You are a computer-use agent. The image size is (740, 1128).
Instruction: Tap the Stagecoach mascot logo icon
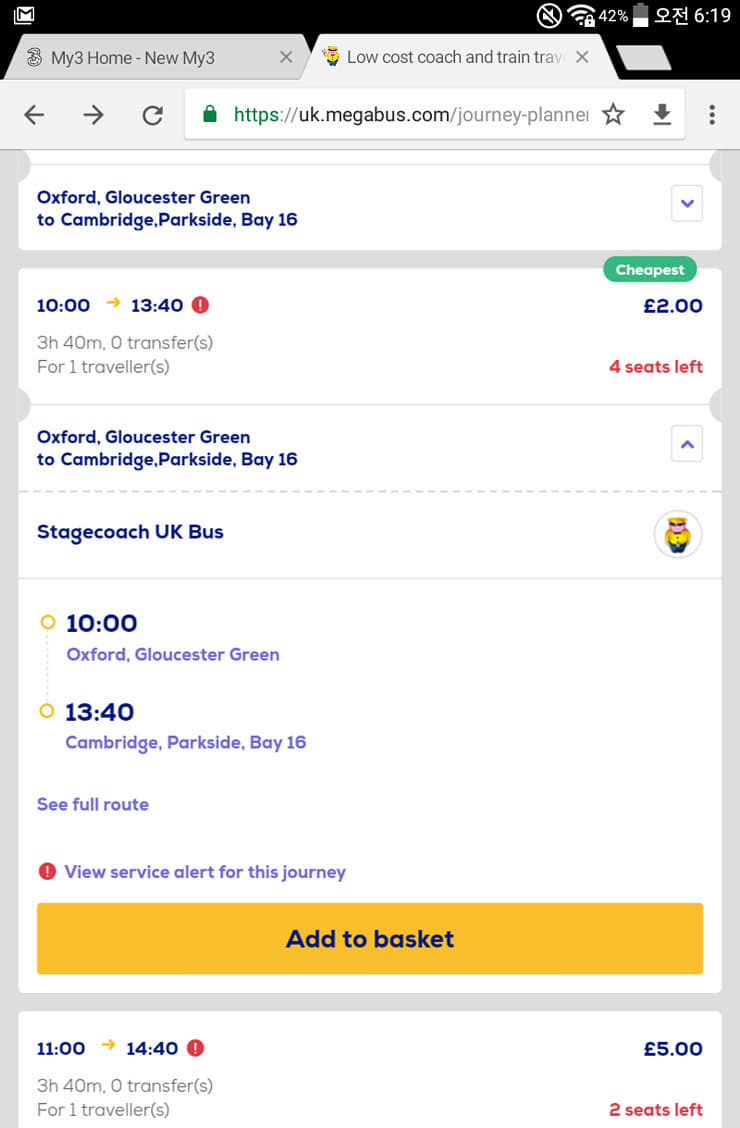tap(678, 534)
